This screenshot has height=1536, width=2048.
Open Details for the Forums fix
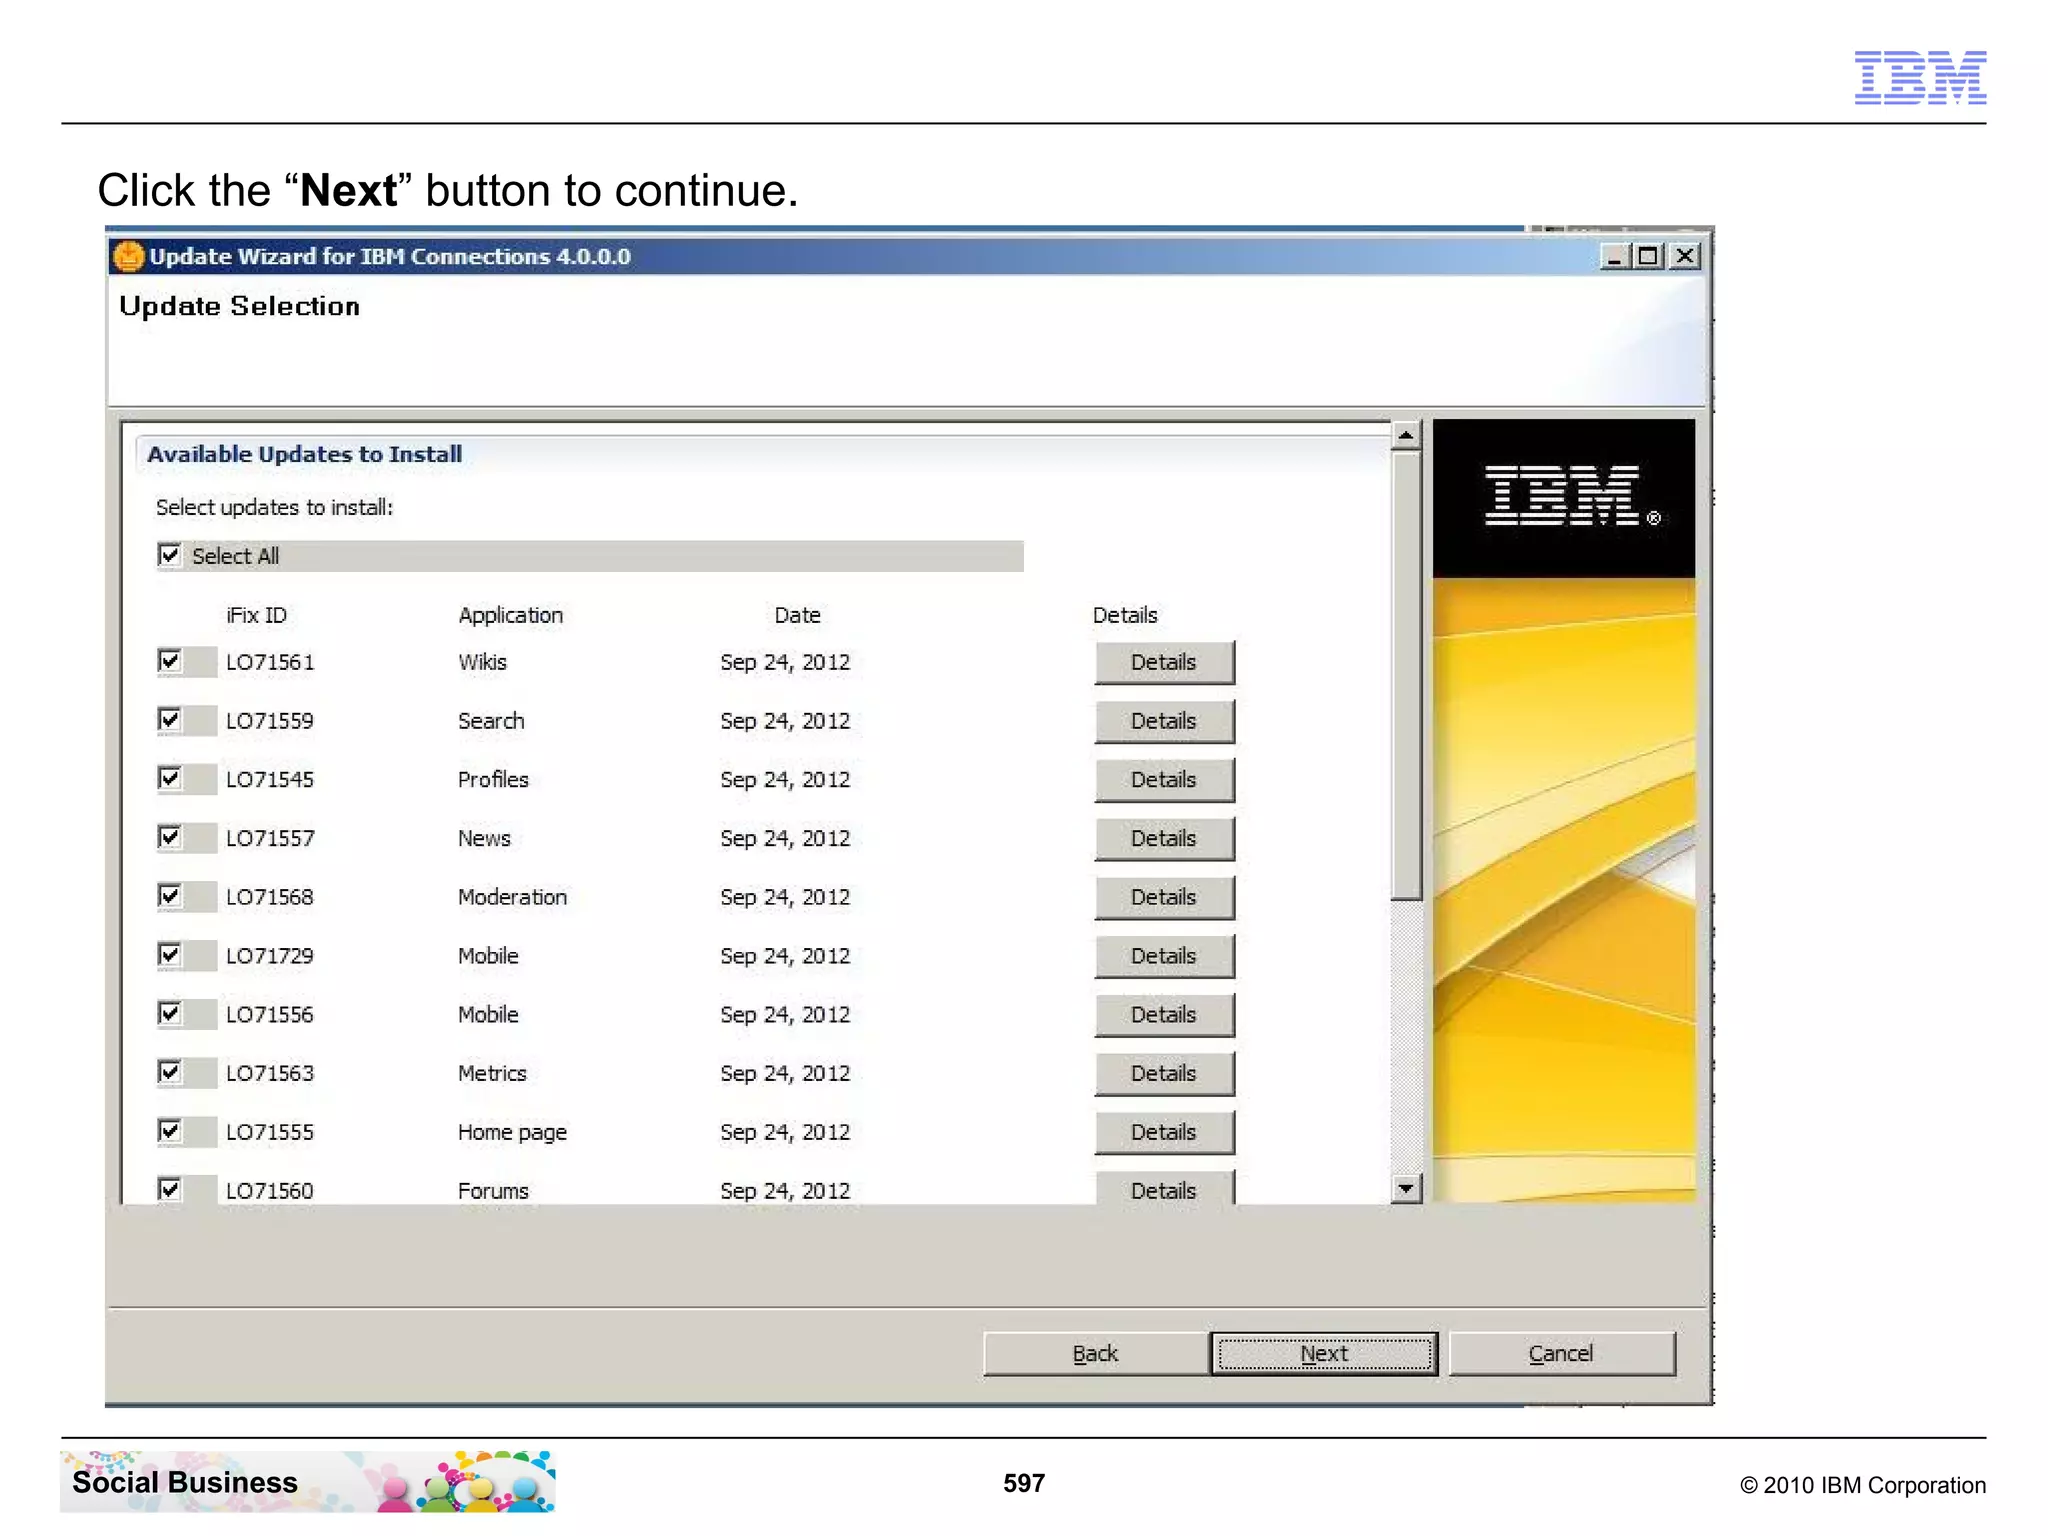point(1164,1188)
